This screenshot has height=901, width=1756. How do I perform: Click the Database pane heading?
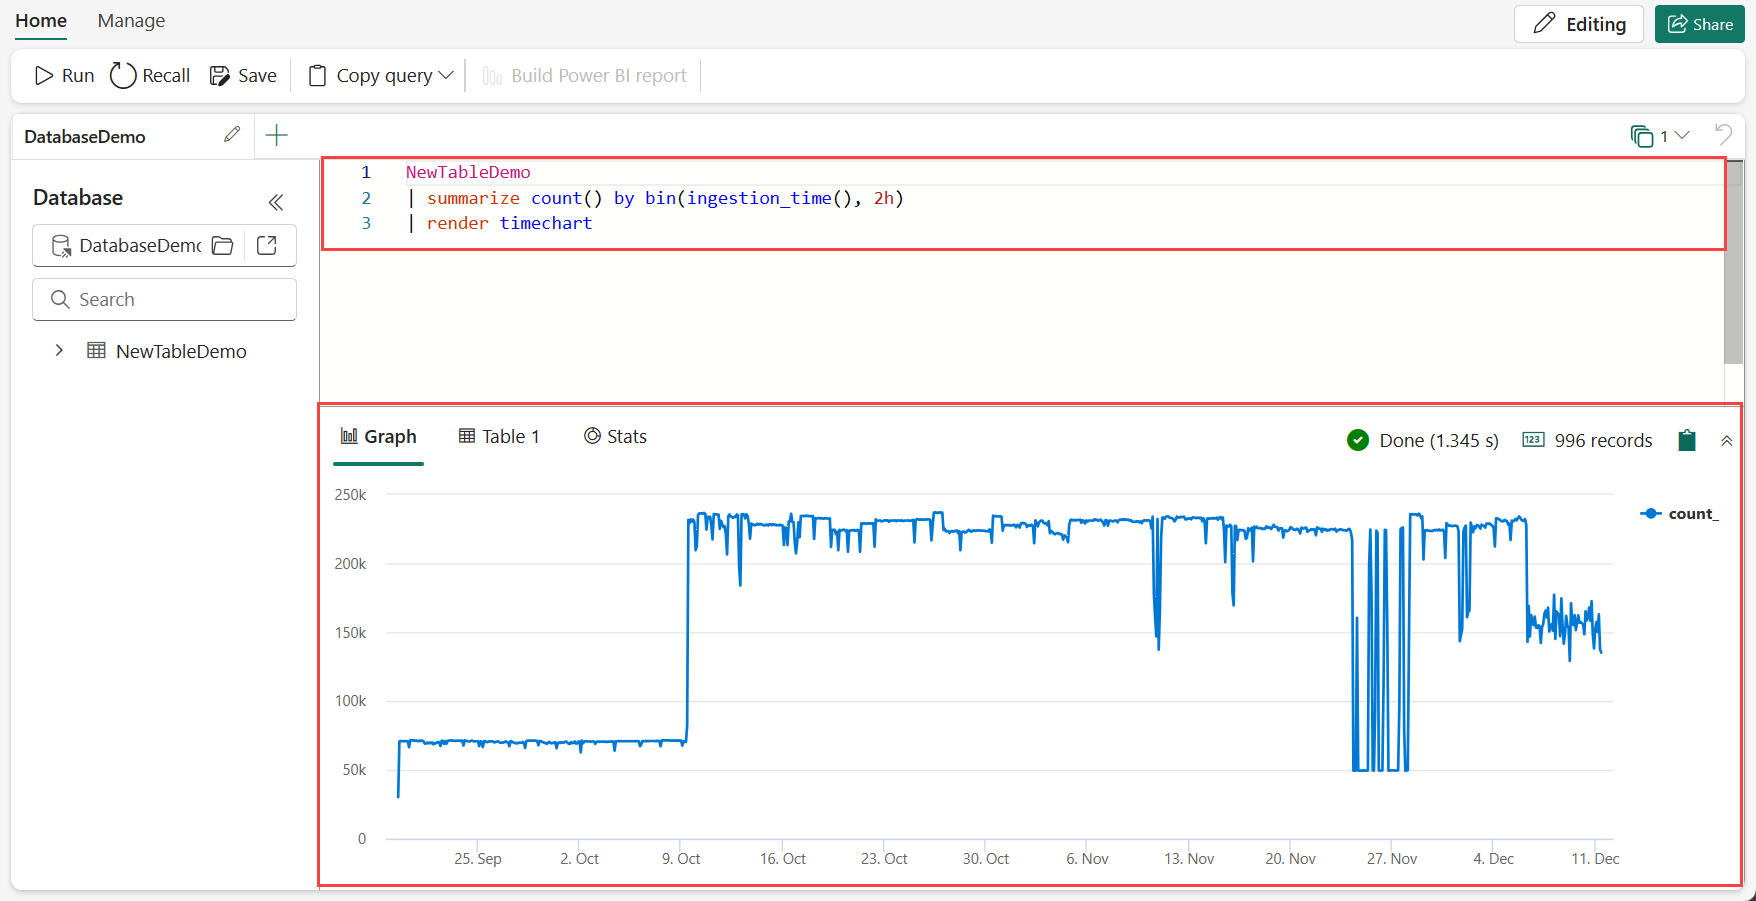coord(78,198)
